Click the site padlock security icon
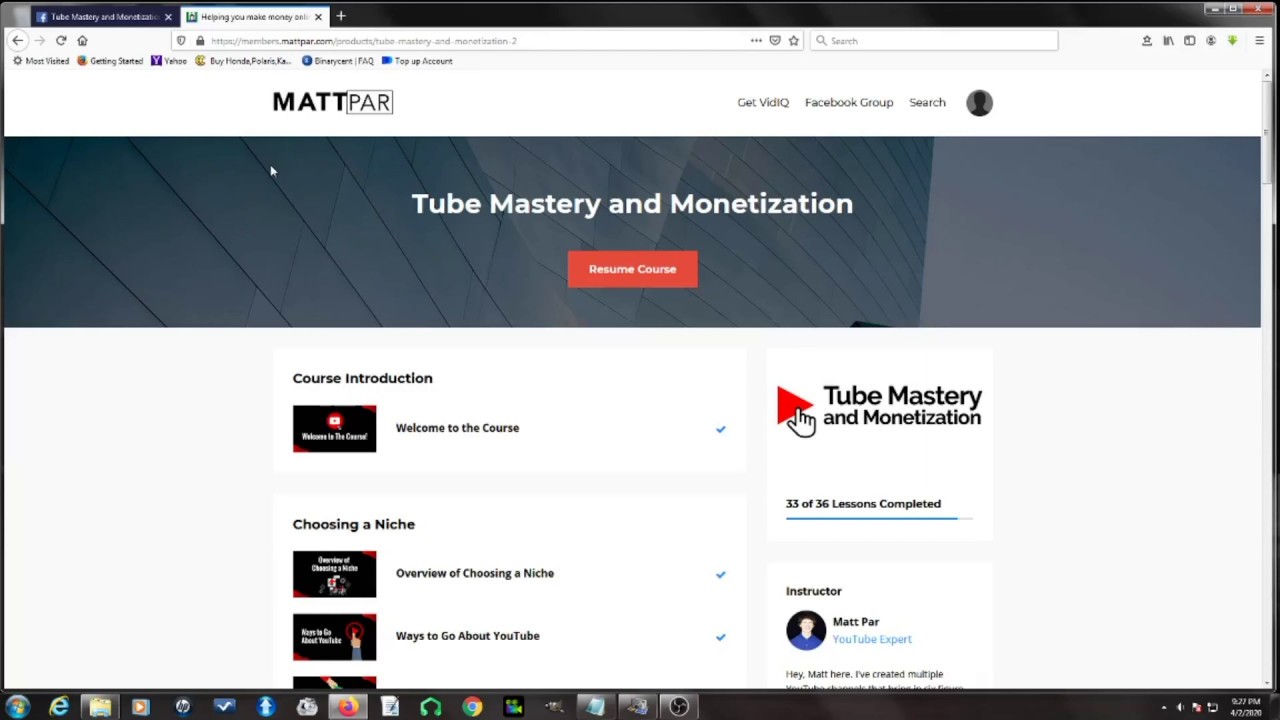 200,41
